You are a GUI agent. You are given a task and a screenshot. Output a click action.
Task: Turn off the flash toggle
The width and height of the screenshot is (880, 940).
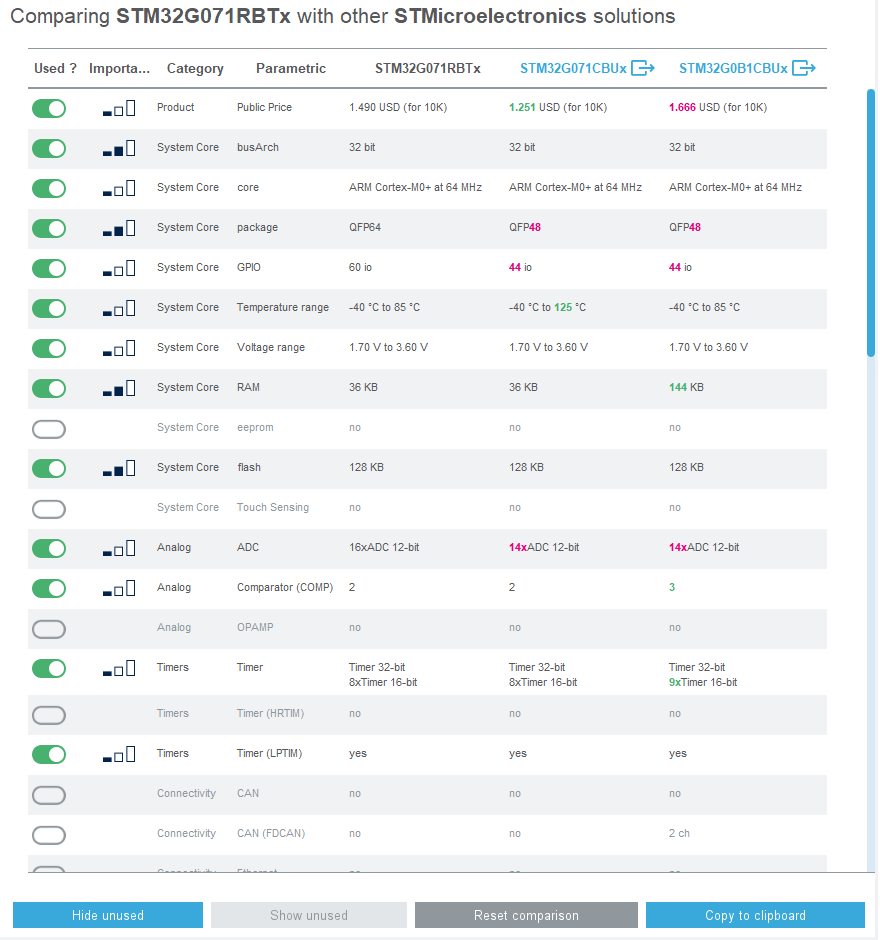(x=49, y=468)
